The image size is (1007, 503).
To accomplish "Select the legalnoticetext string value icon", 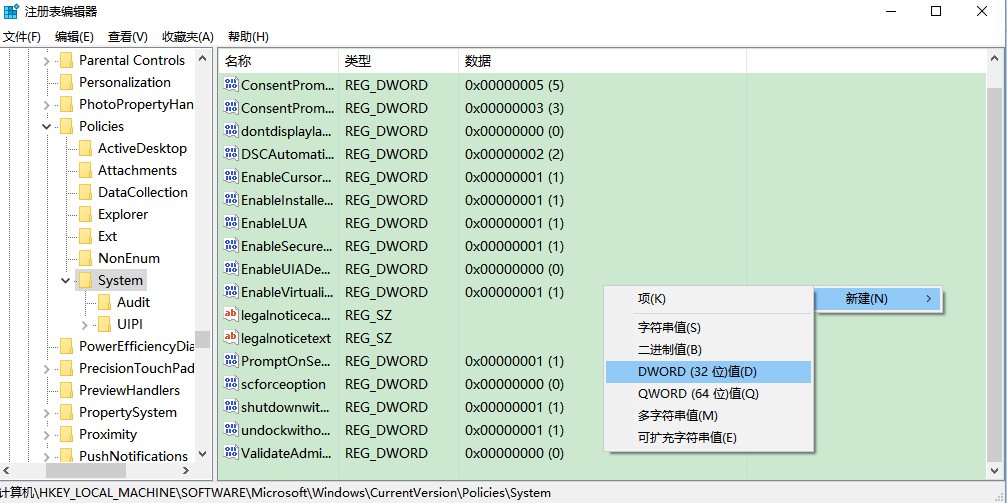I will pos(231,338).
